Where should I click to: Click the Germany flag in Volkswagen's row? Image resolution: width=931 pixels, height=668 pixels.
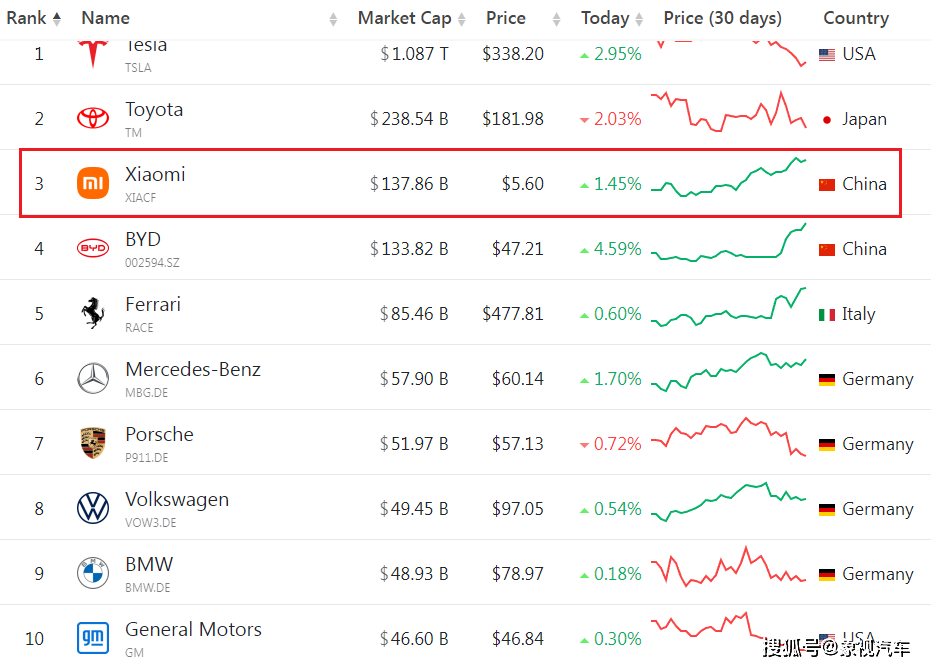826,509
